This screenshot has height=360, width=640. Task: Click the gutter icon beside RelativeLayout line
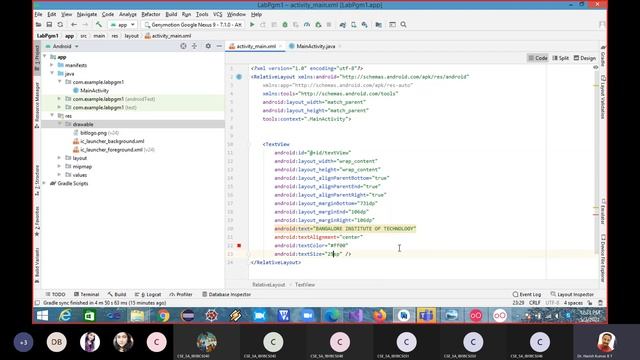[239, 77]
